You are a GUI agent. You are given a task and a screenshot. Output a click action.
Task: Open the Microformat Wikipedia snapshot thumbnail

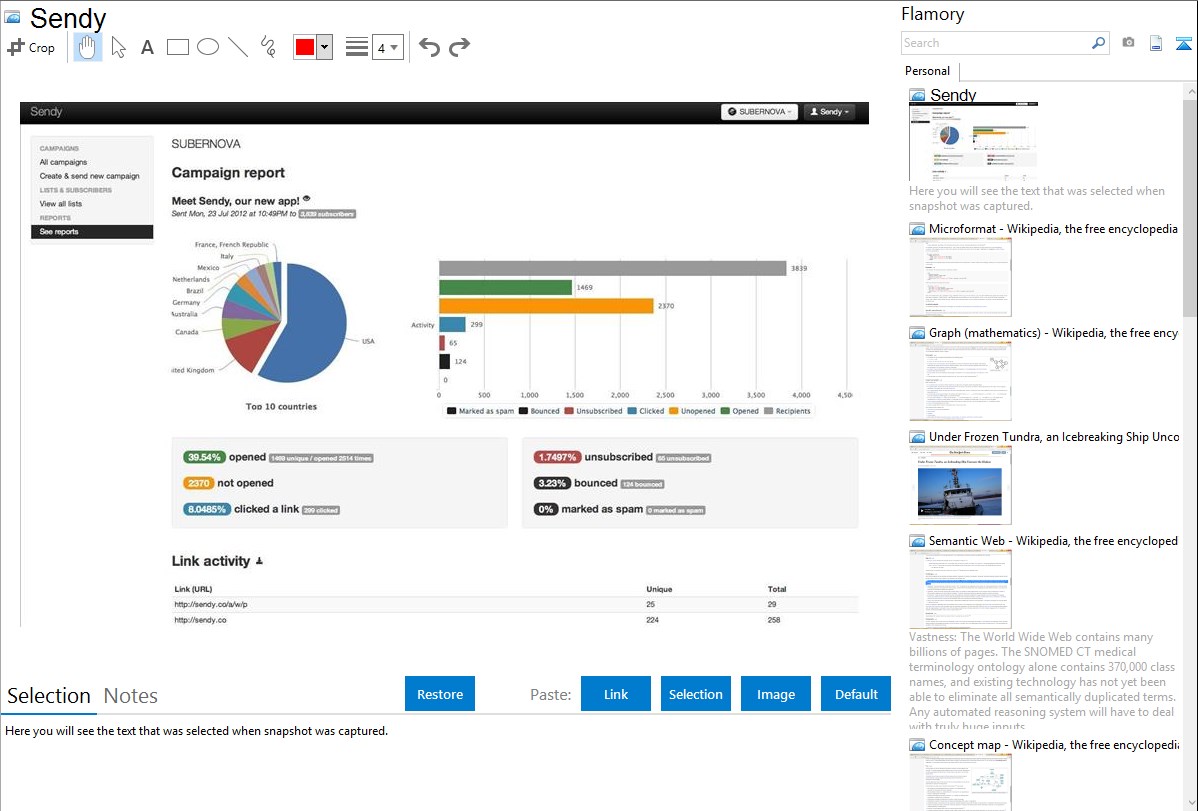960,277
